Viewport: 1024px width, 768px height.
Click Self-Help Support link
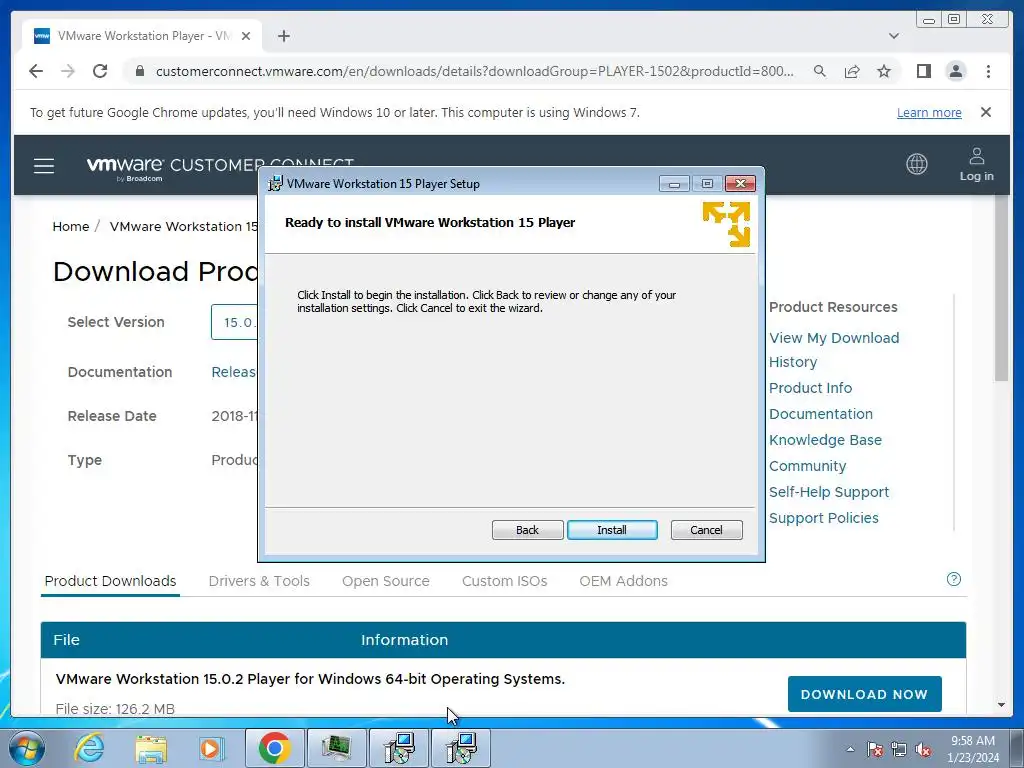click(829, 492)
